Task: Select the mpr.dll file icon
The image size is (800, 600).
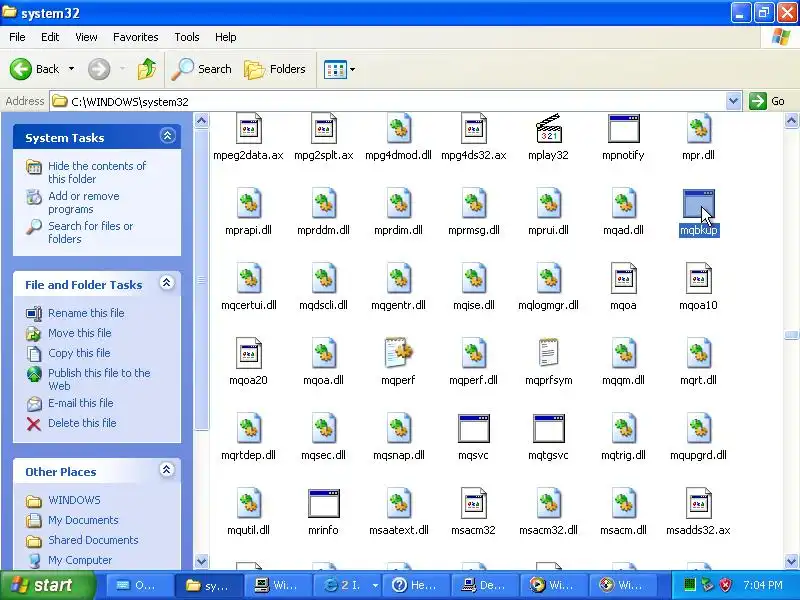Action: pyautogui.click(x=698, y=129)
